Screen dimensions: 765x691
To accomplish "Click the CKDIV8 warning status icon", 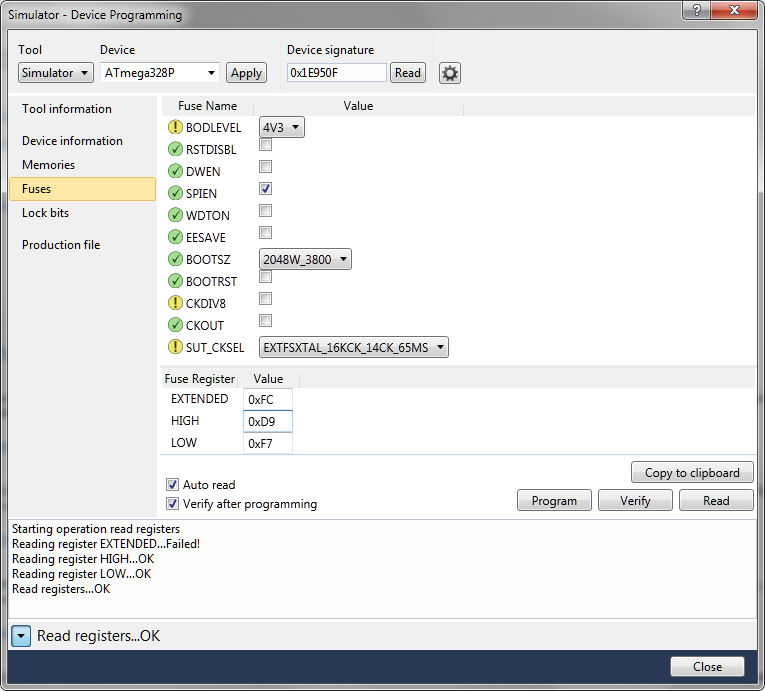I will [175, 303].
